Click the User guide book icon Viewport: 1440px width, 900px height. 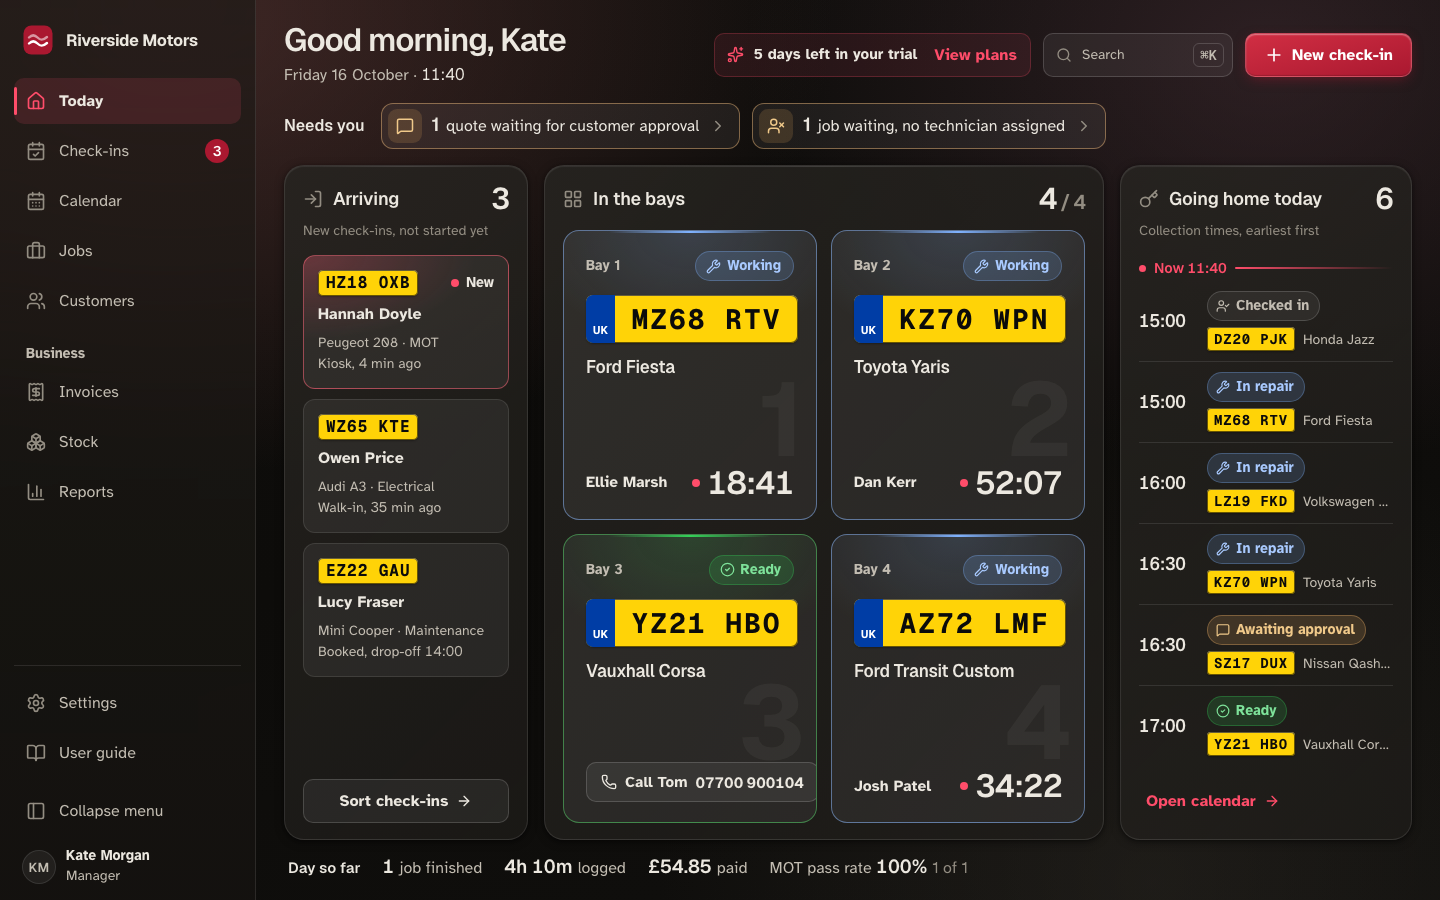[36, 753]
